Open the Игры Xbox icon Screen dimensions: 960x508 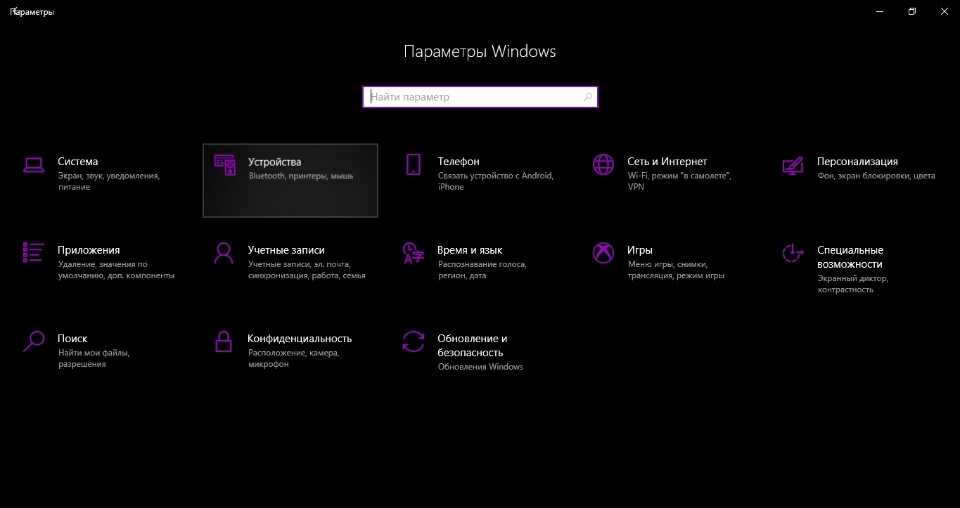(x=603, y=253)
